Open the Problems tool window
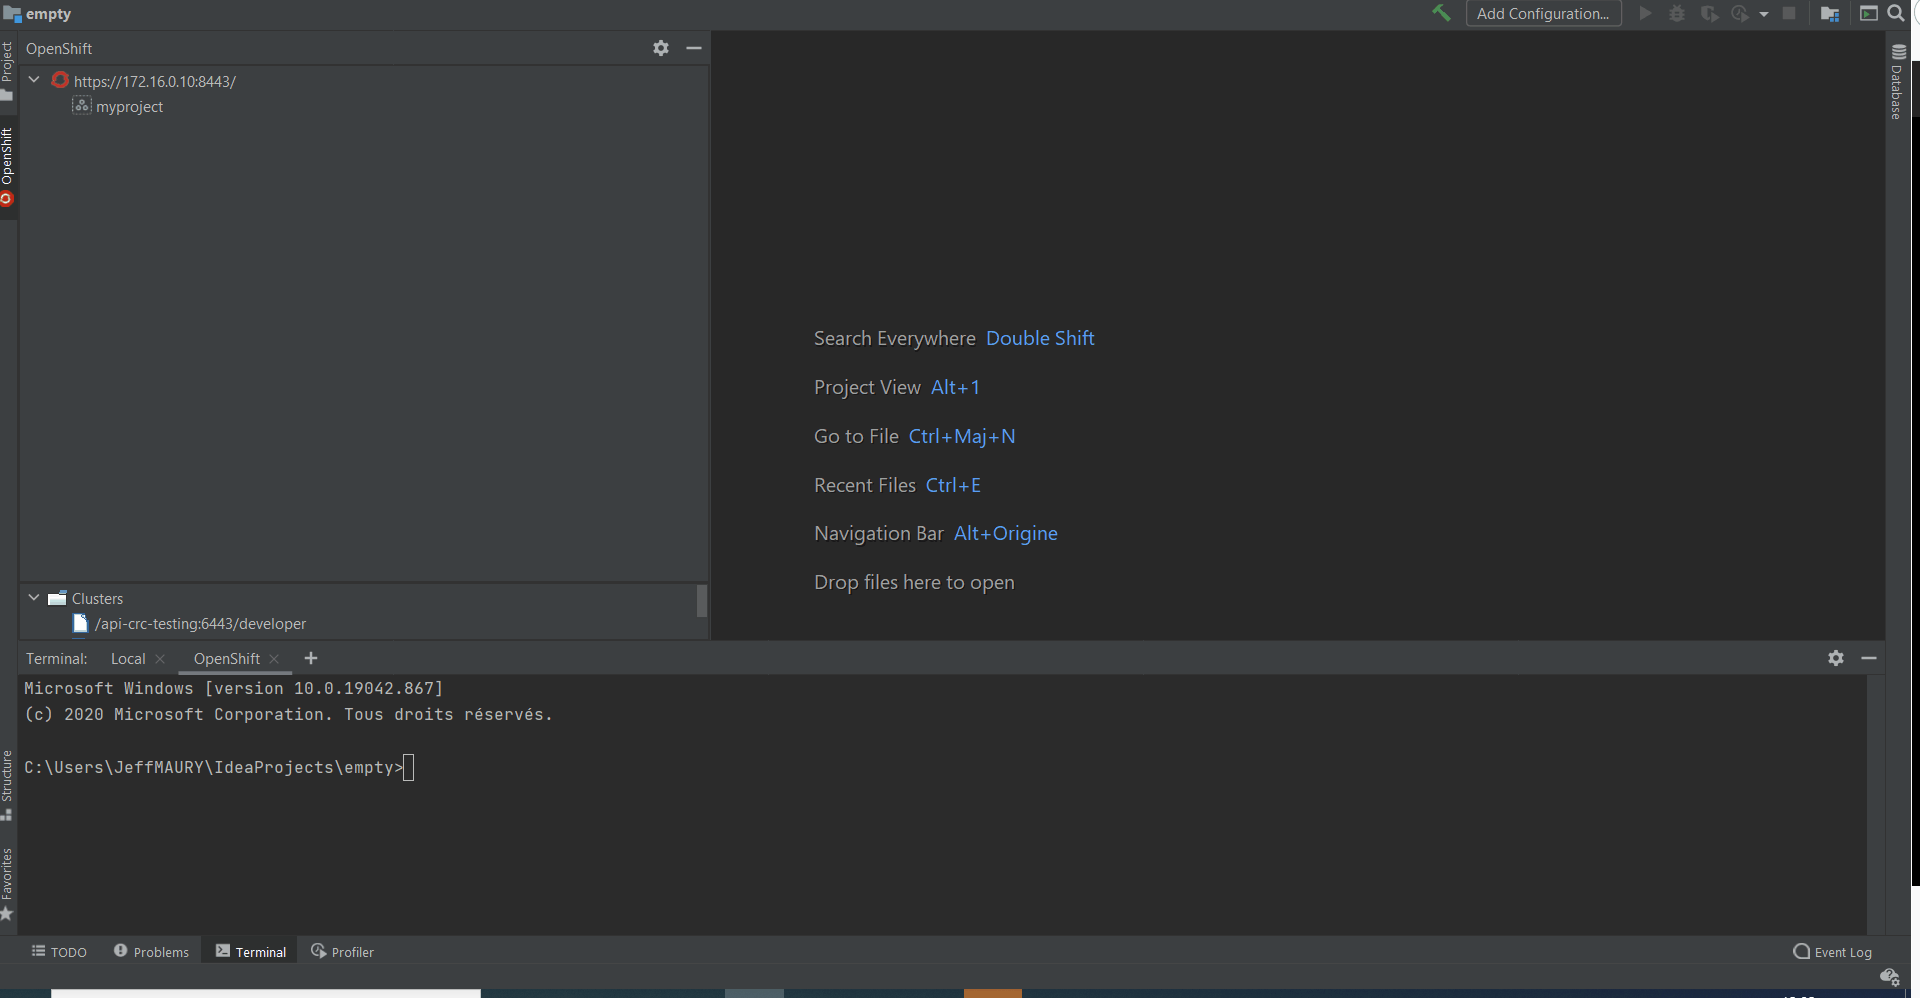1920x998 pixels. pos(151,952)
